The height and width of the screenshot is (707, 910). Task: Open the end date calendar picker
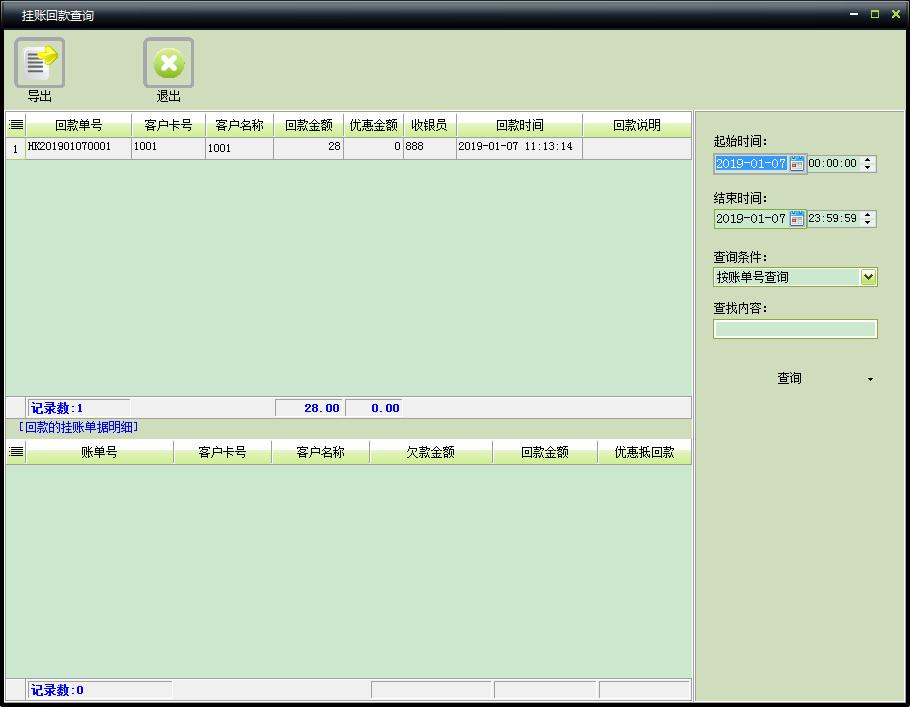[x=797, y=219]
